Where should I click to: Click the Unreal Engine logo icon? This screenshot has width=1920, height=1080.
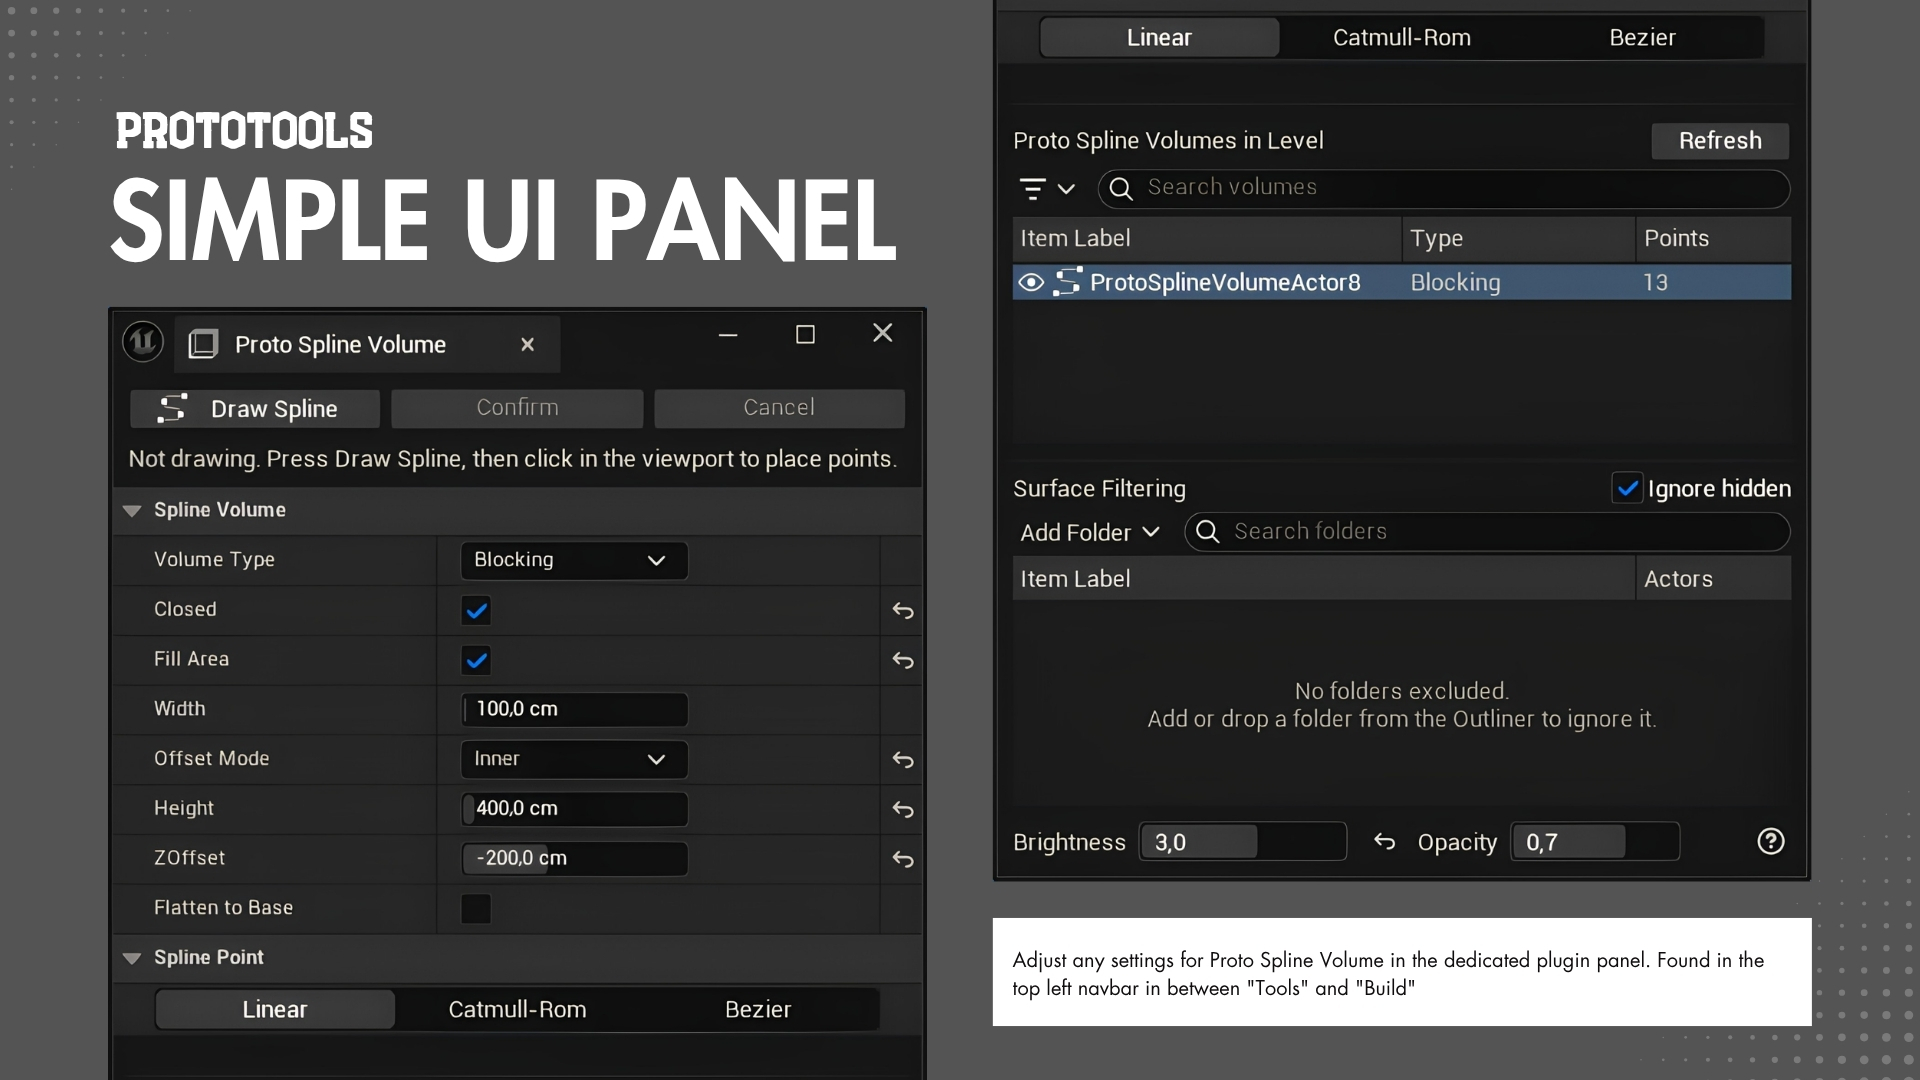click(143, 342)
